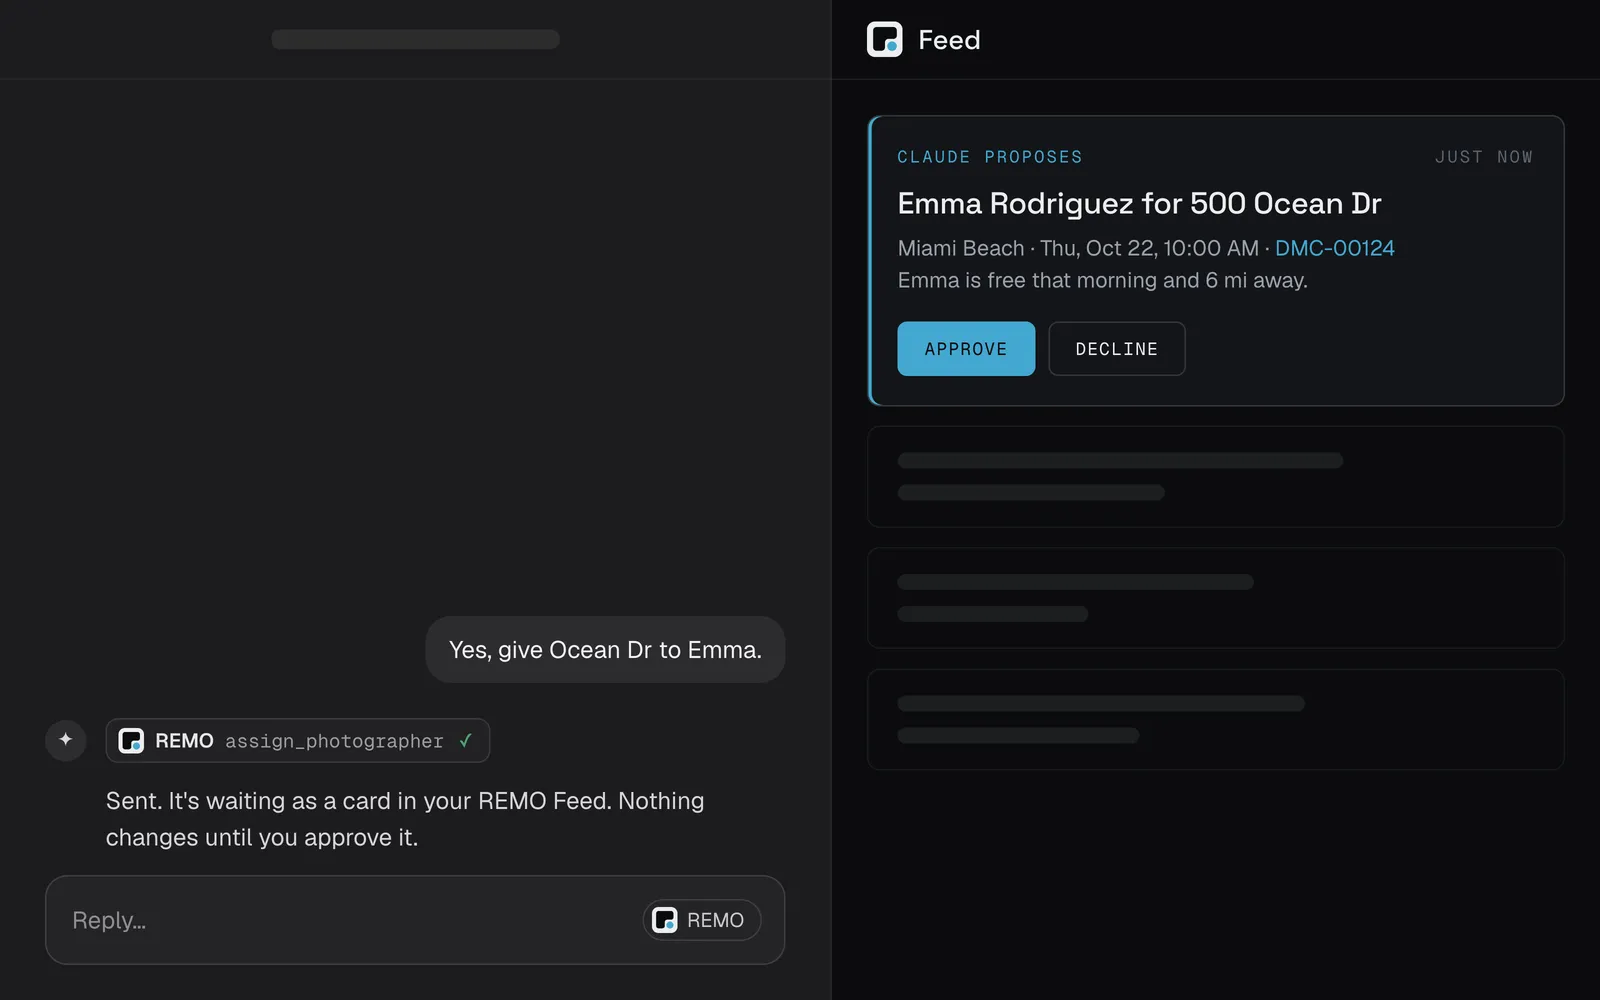The width and height of the screenshot is (1600, 1000).
Task: Click the REMO icon in the reply box
Action: point(665,920)
